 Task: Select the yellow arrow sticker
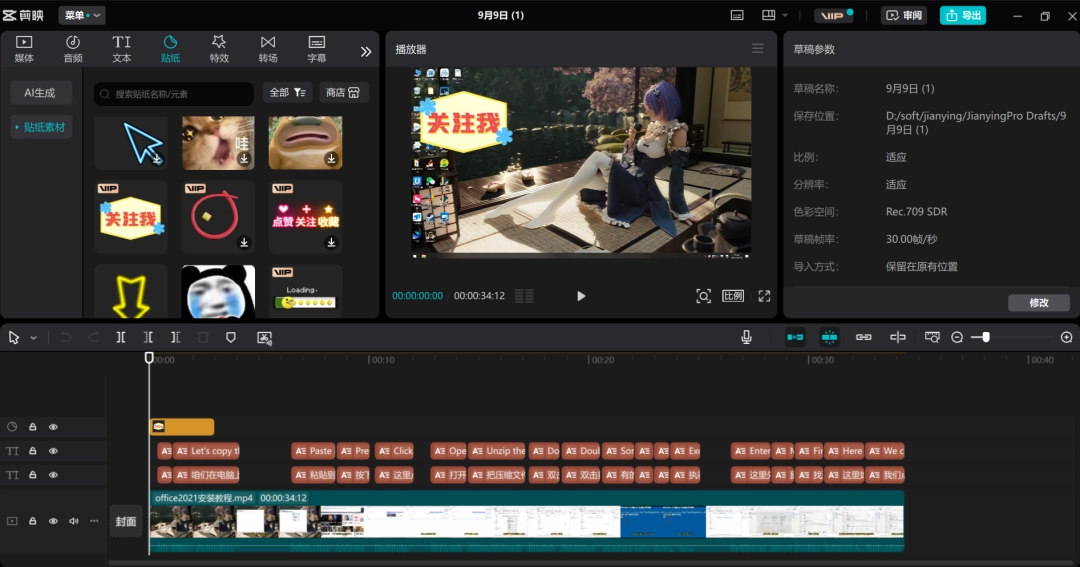point(131,291)
